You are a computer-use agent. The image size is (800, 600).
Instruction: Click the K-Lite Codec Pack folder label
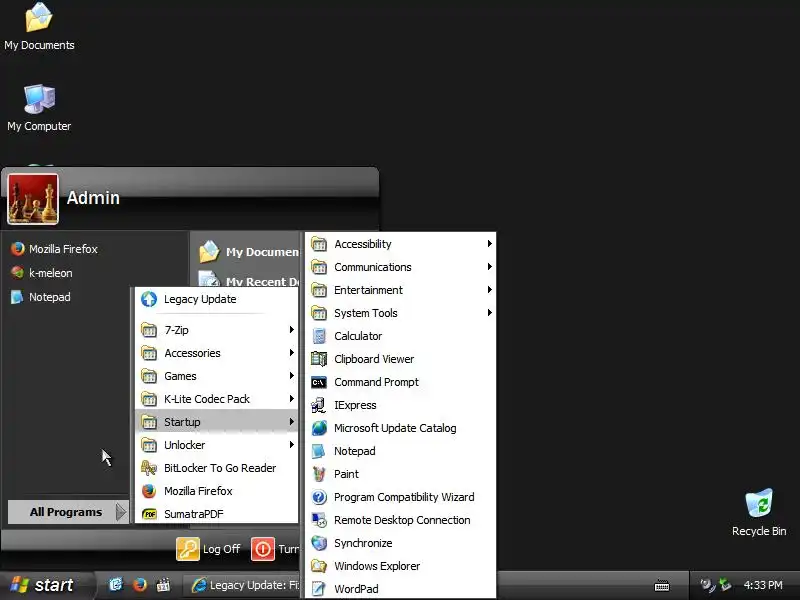pos(207,399)
